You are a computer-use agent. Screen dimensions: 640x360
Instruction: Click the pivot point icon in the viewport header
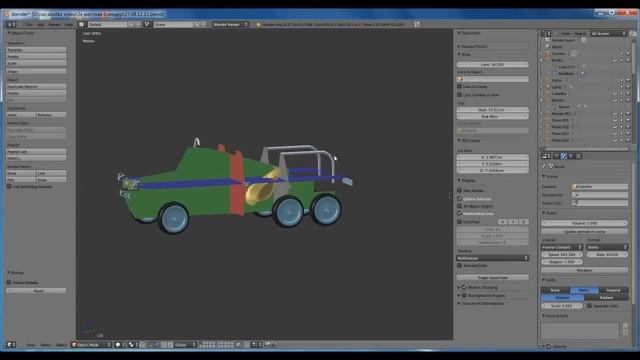tap(131, 345)
